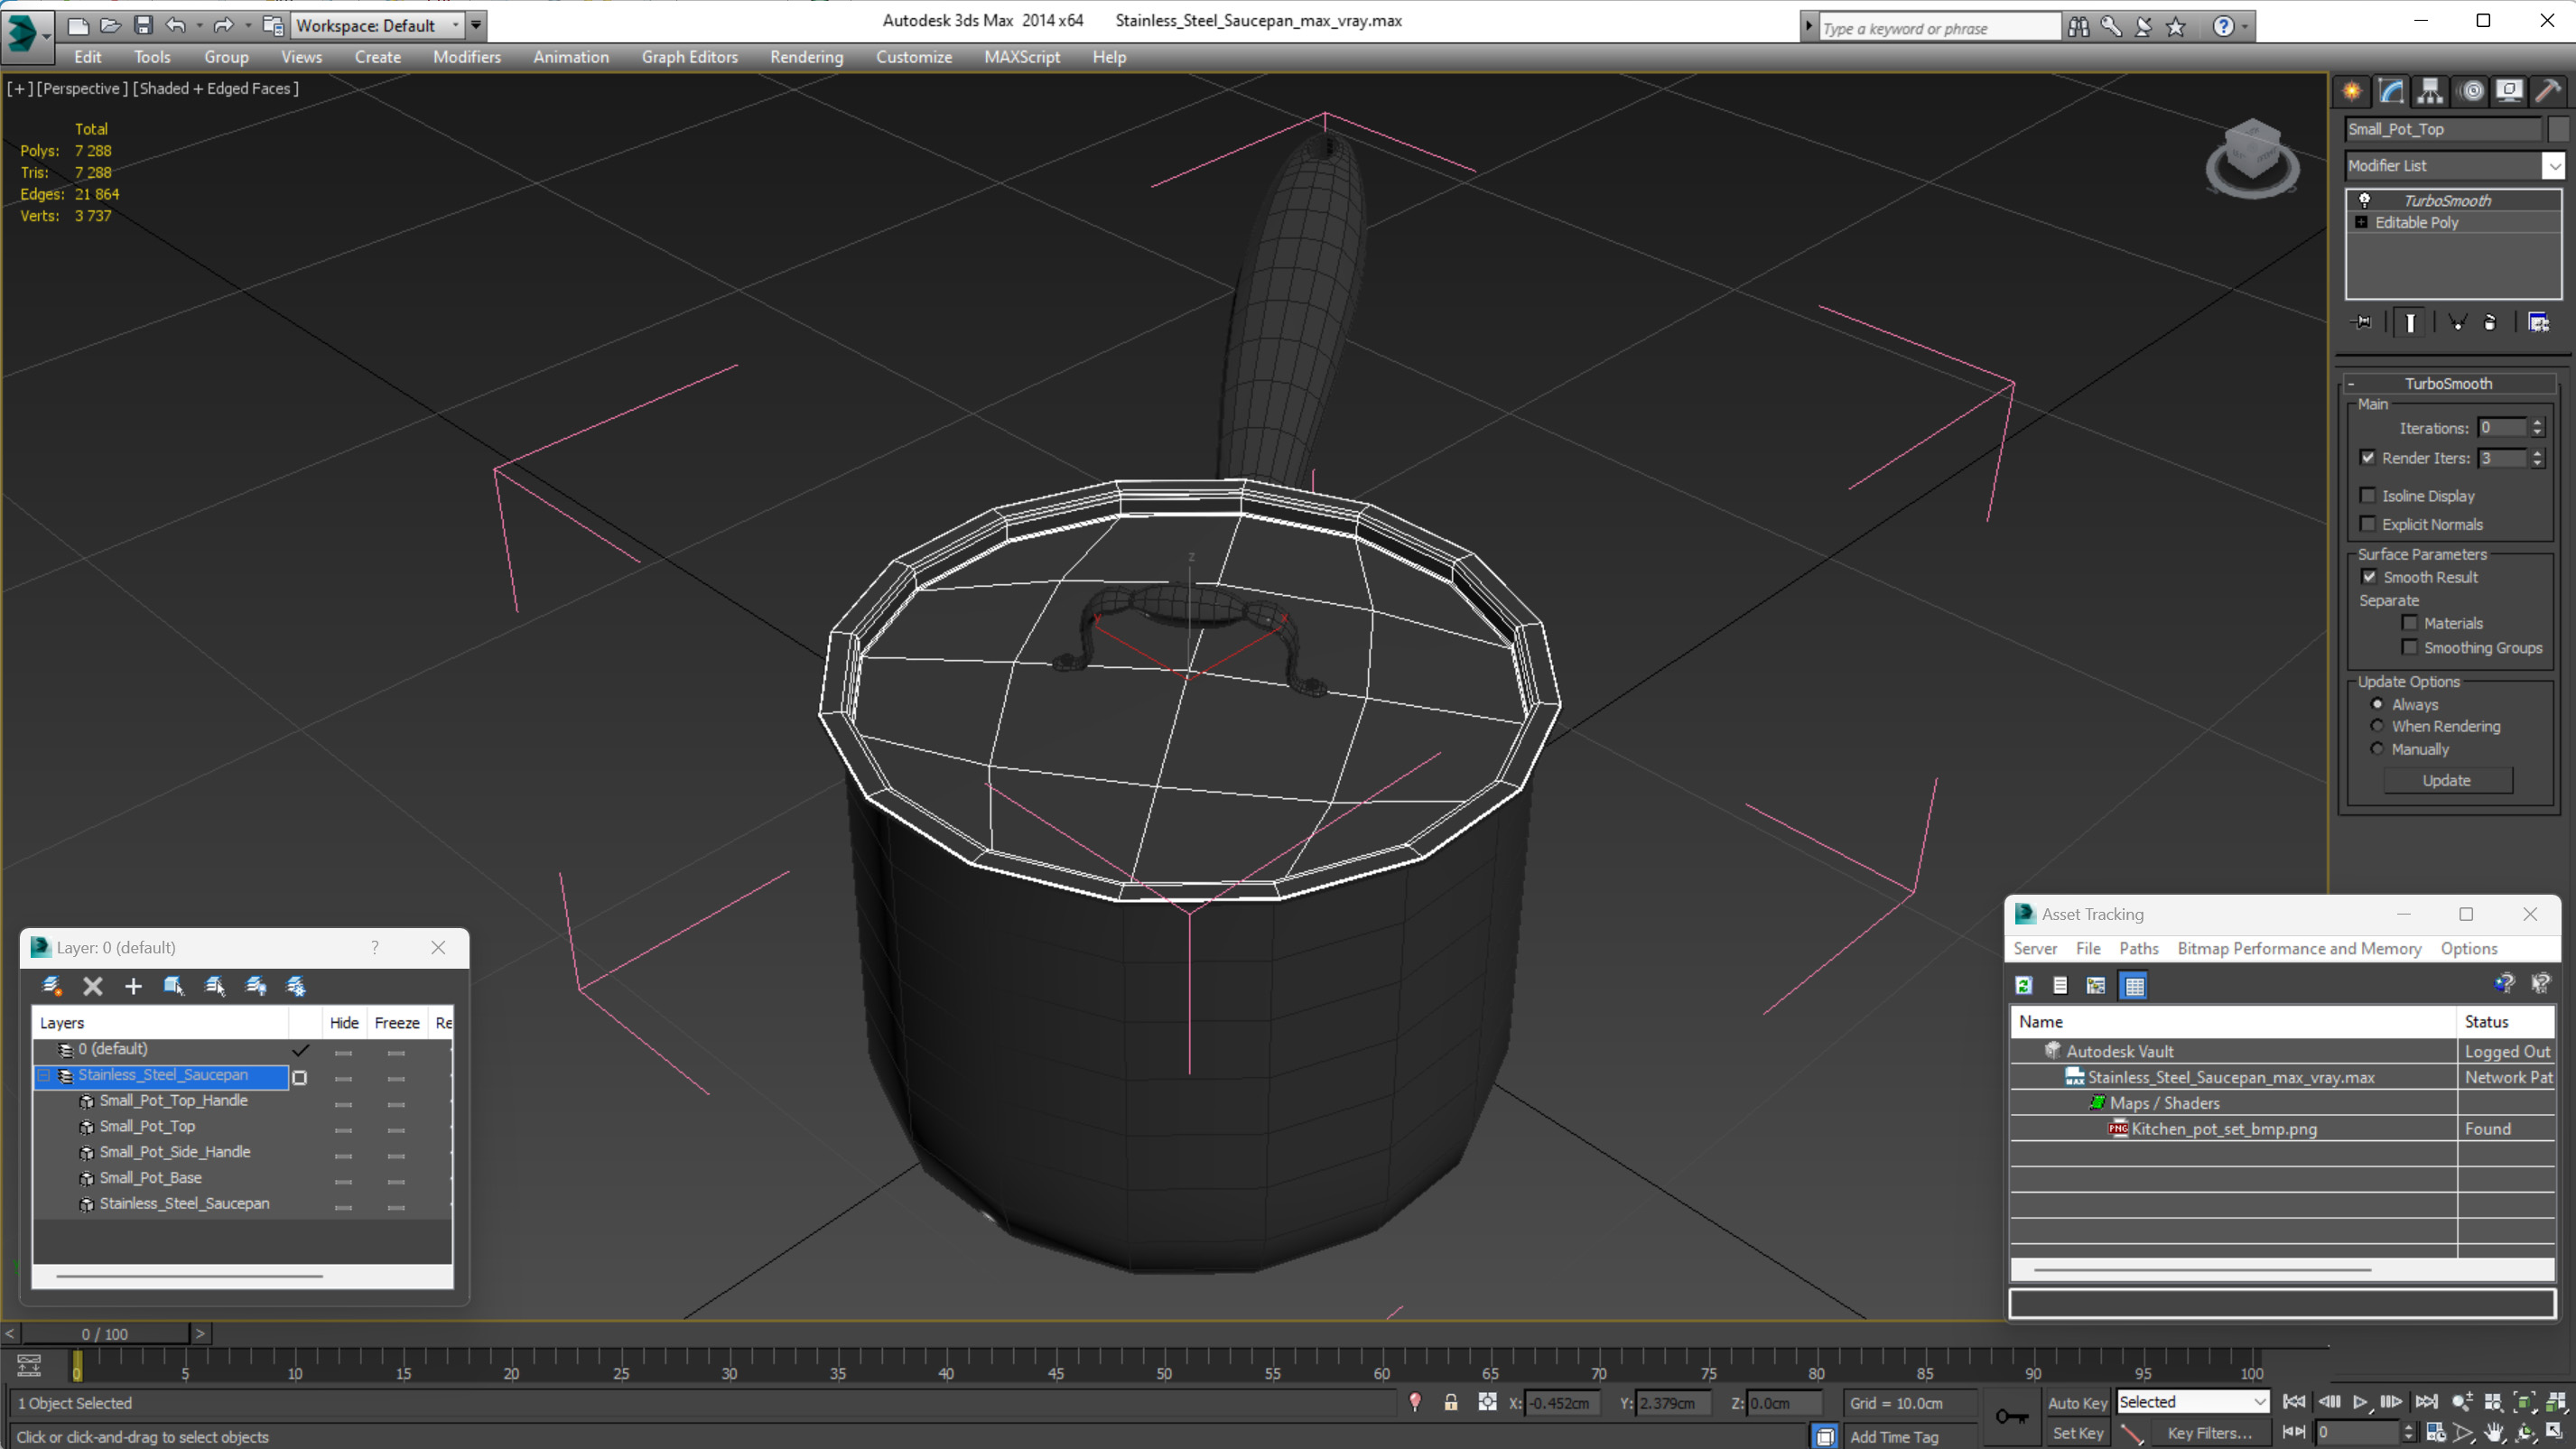Uncheck Smooth Result checkbox
The width and height of the screenshot is (2576, 1449).
click(2369, 577)
